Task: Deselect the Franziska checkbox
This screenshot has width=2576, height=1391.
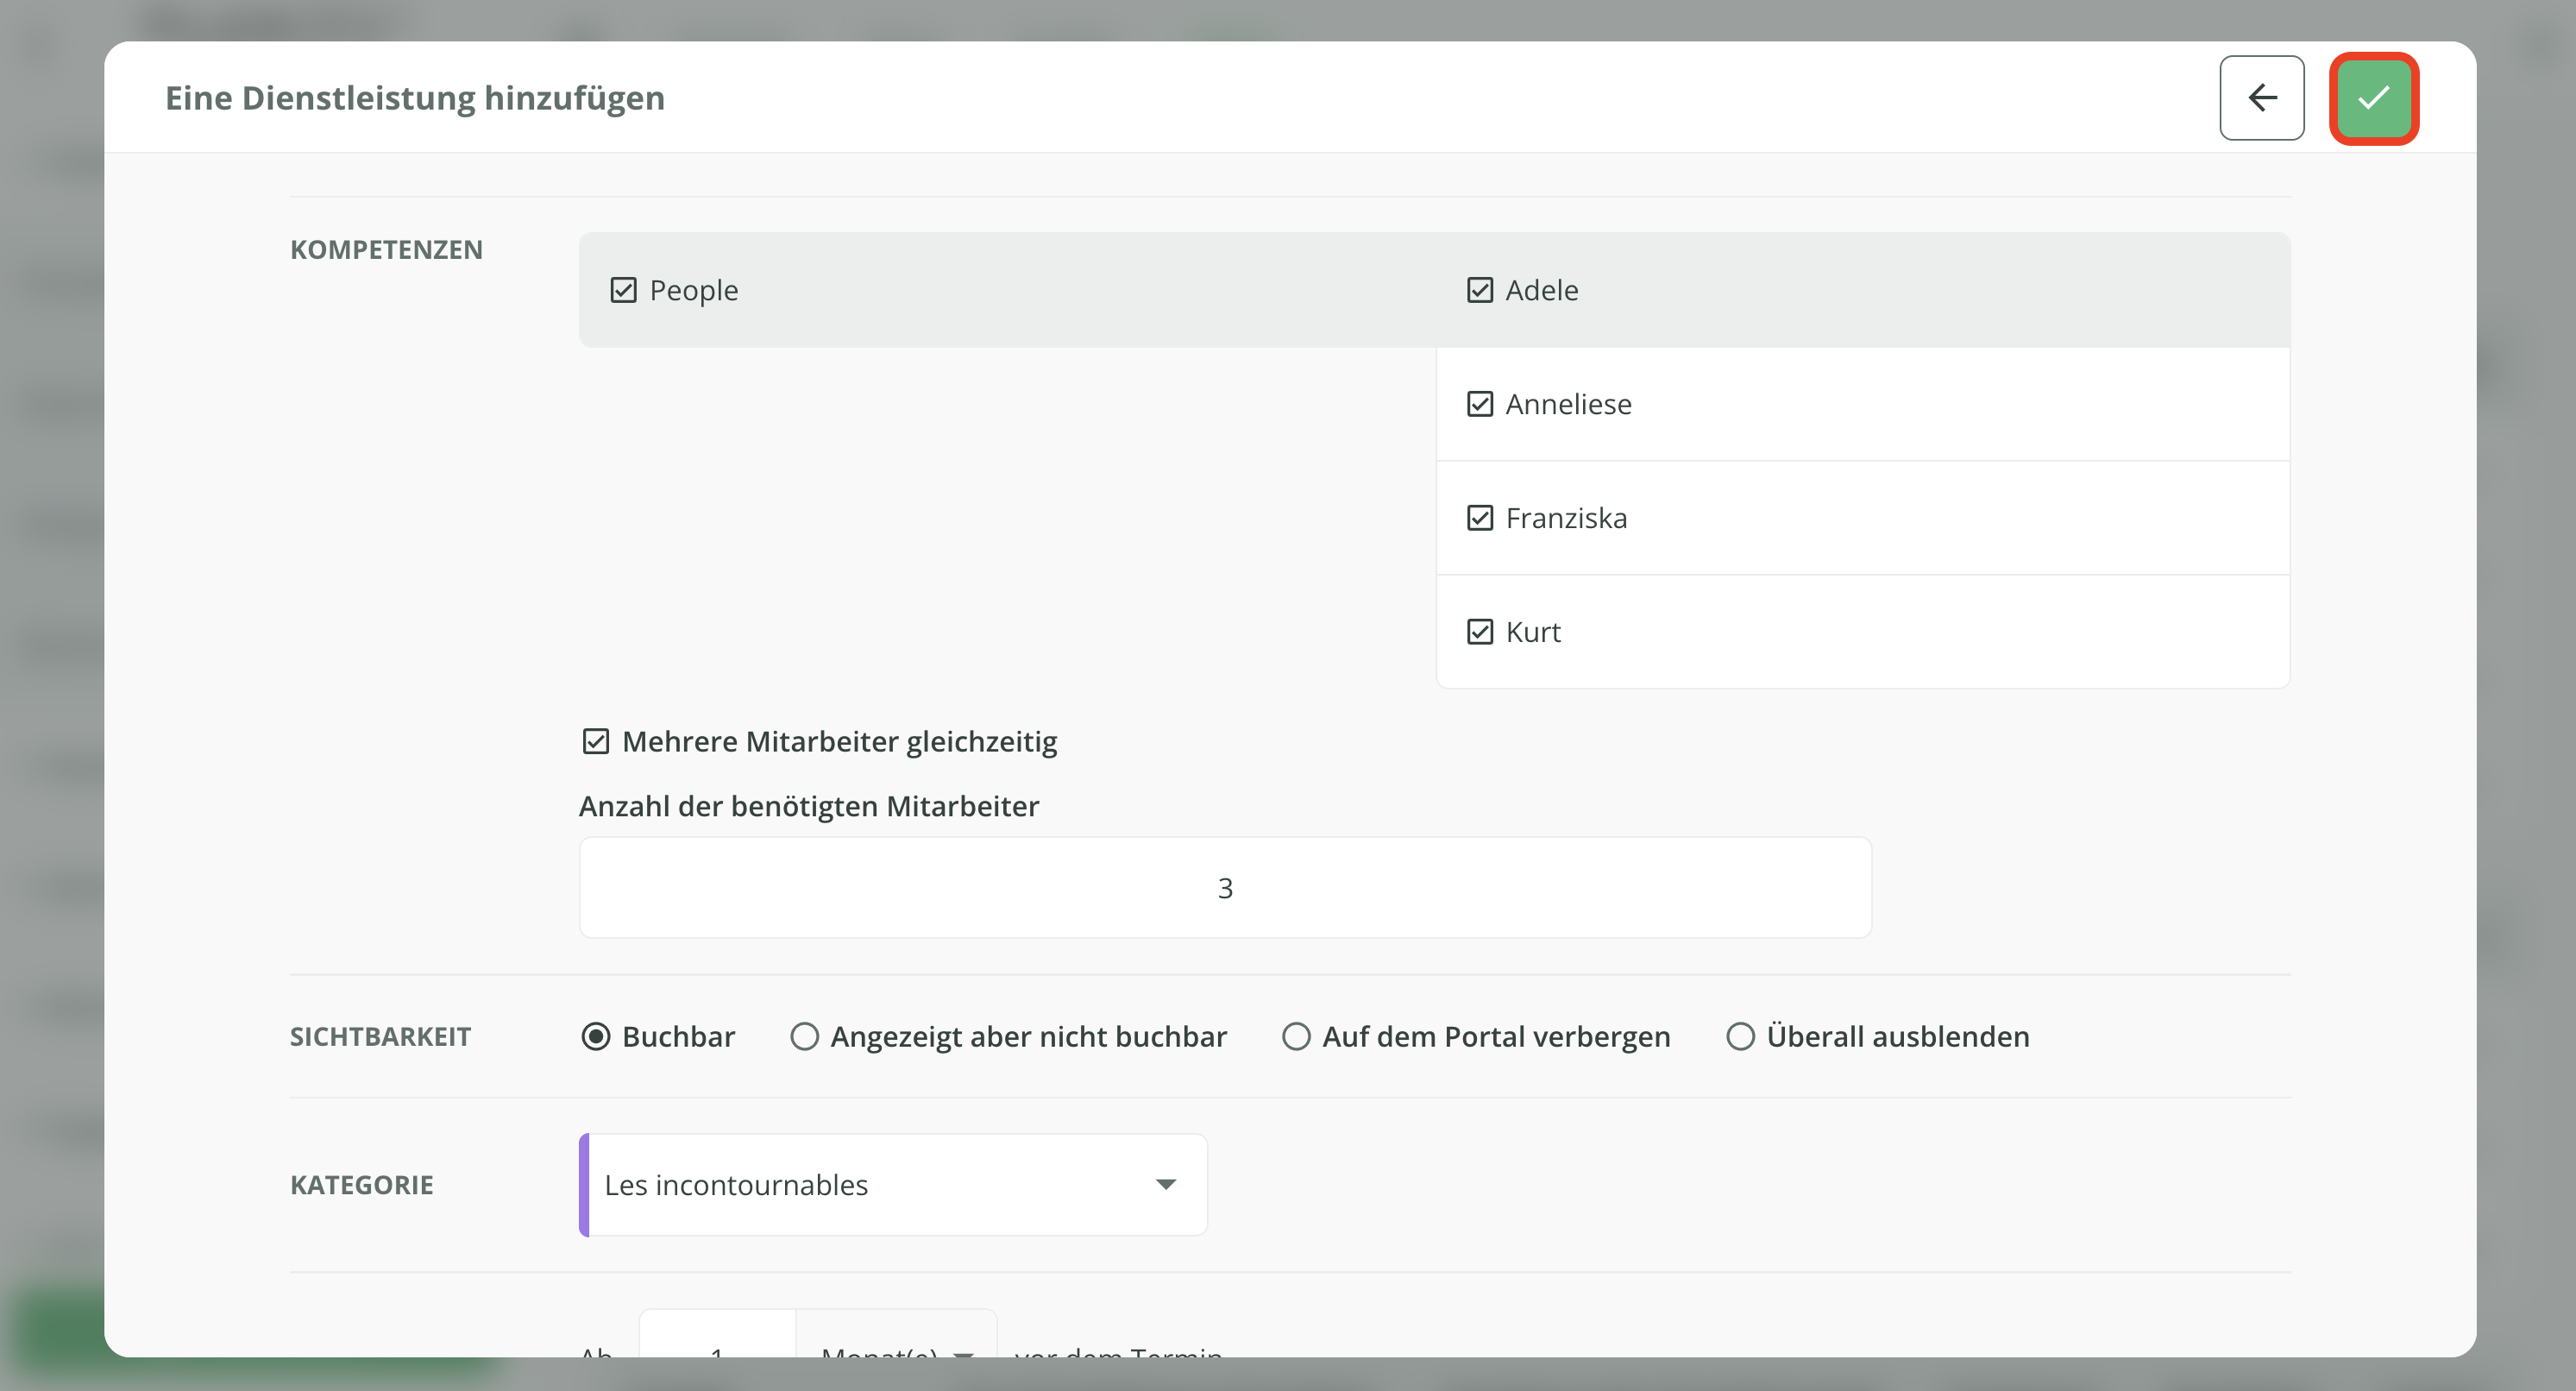Action: click(1479, 518)
